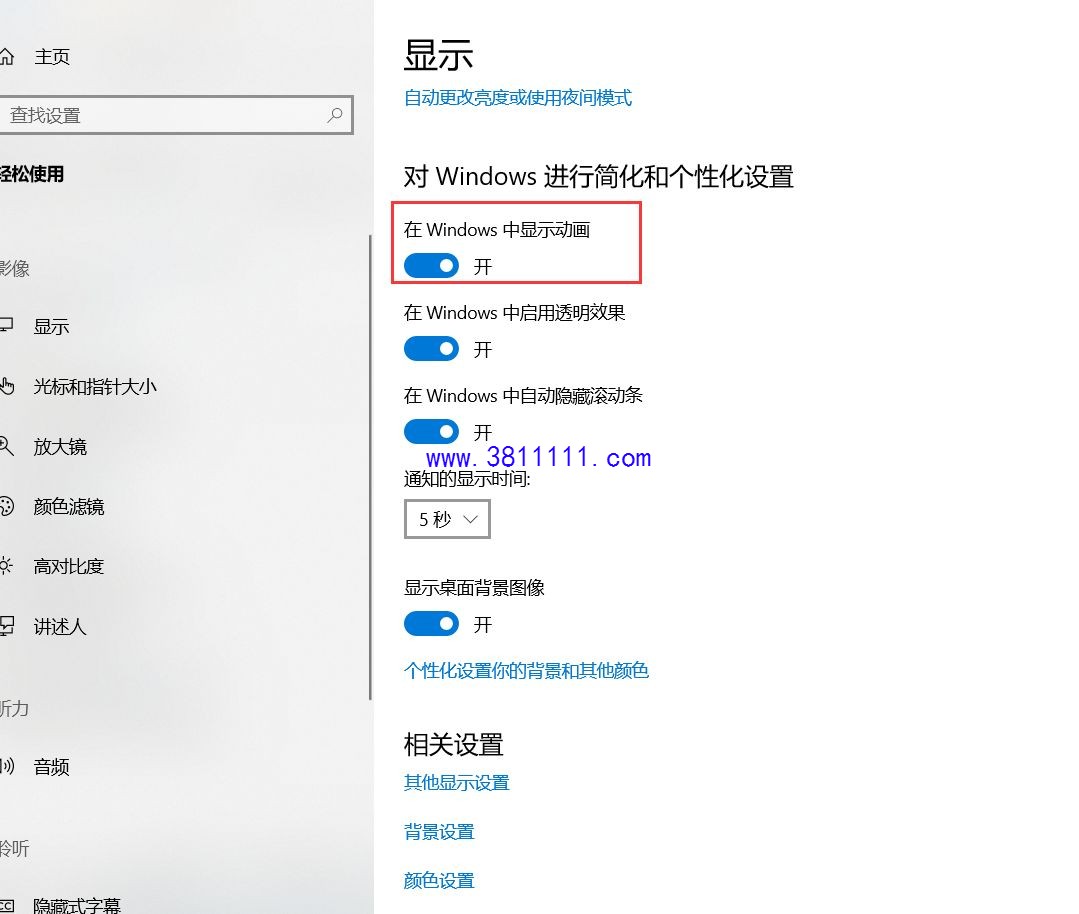Select 放大镜 in the sidebar
This screenshot has height=914, width=1079.
[60, 447]
